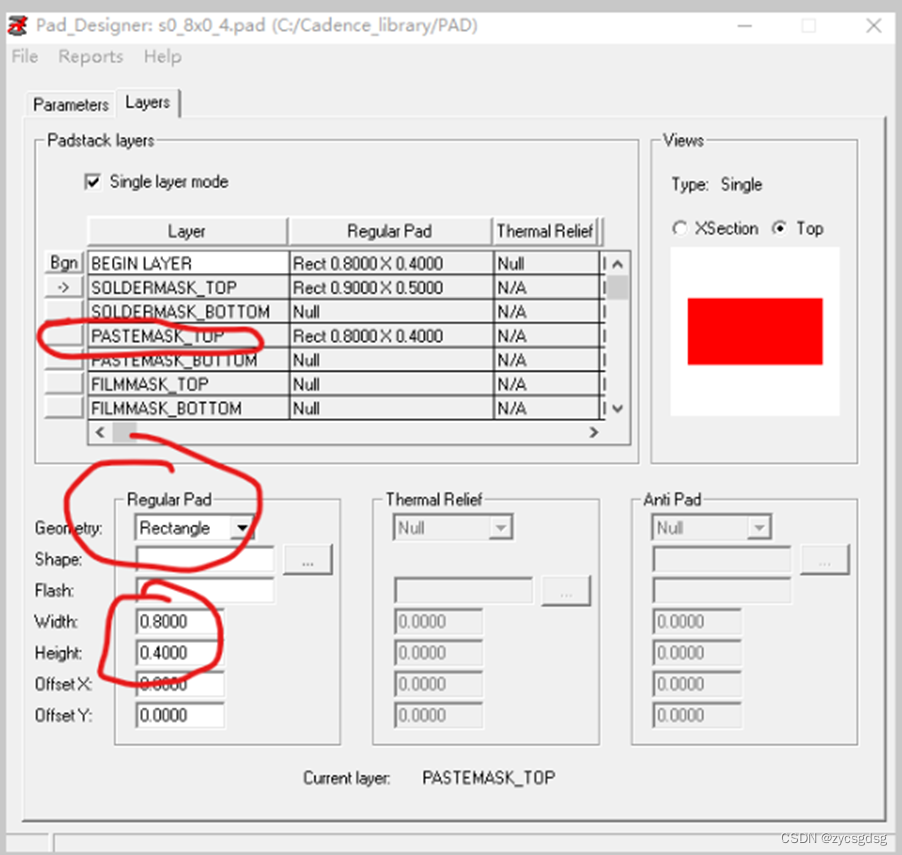Select the XSection view radio button
This screenshot has width=902, height=855.
(681, 228)
